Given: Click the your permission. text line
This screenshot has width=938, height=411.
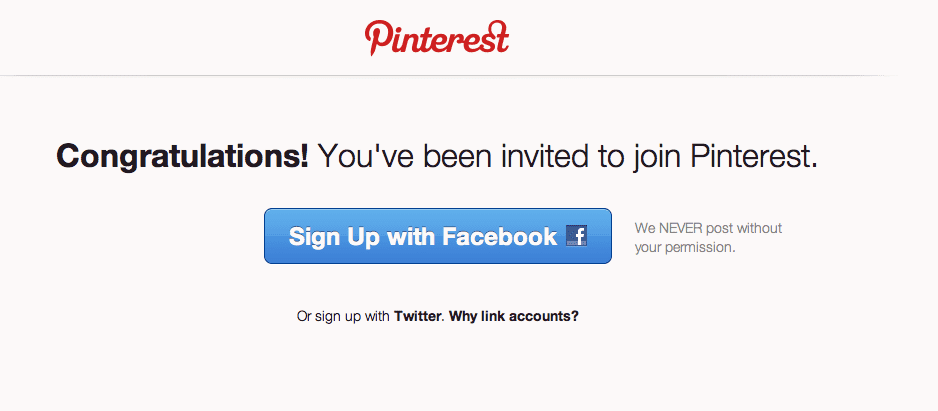Looking at the screenshot, I should (685, 247).
